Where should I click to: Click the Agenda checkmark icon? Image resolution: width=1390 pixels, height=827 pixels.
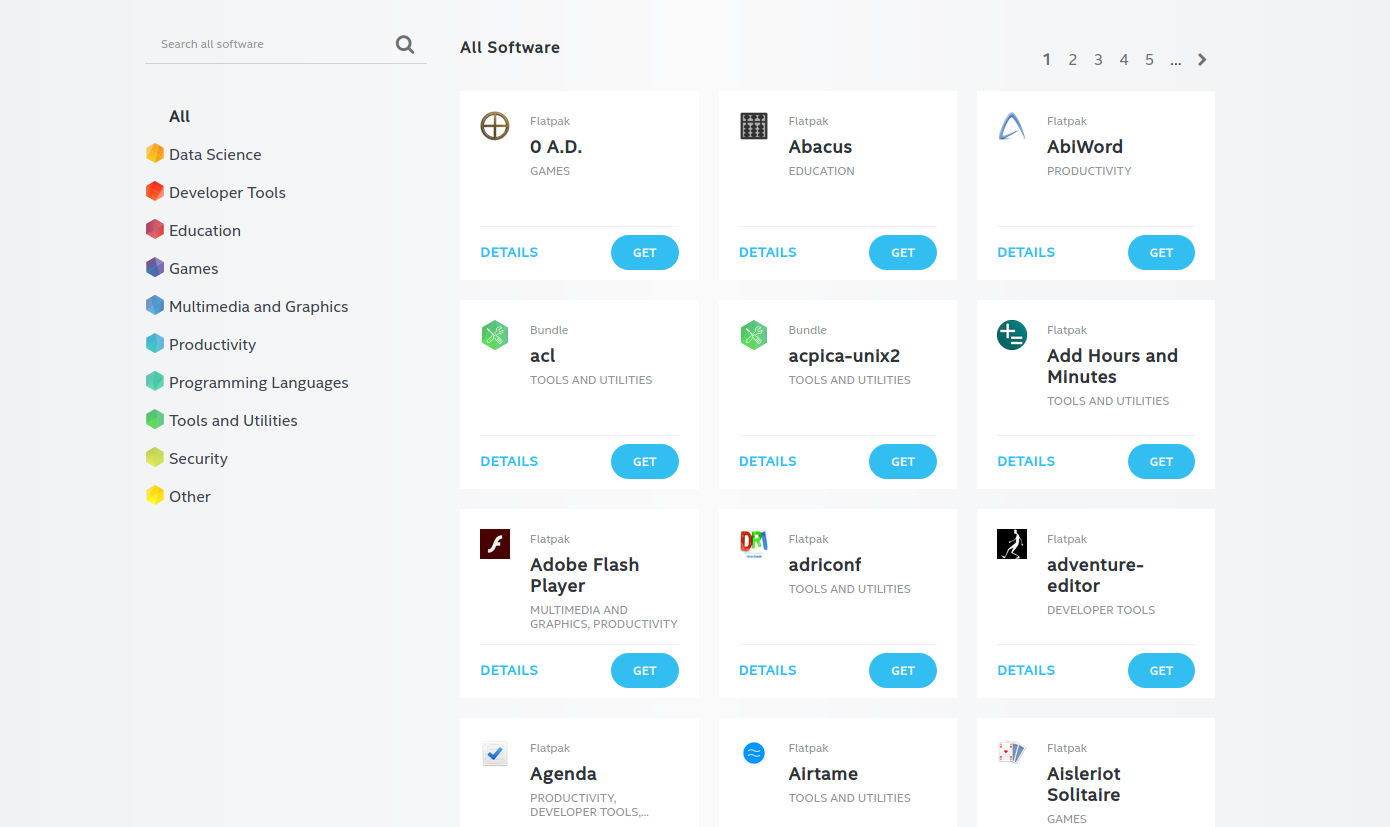pyautogui.click(x=495, y=753)
